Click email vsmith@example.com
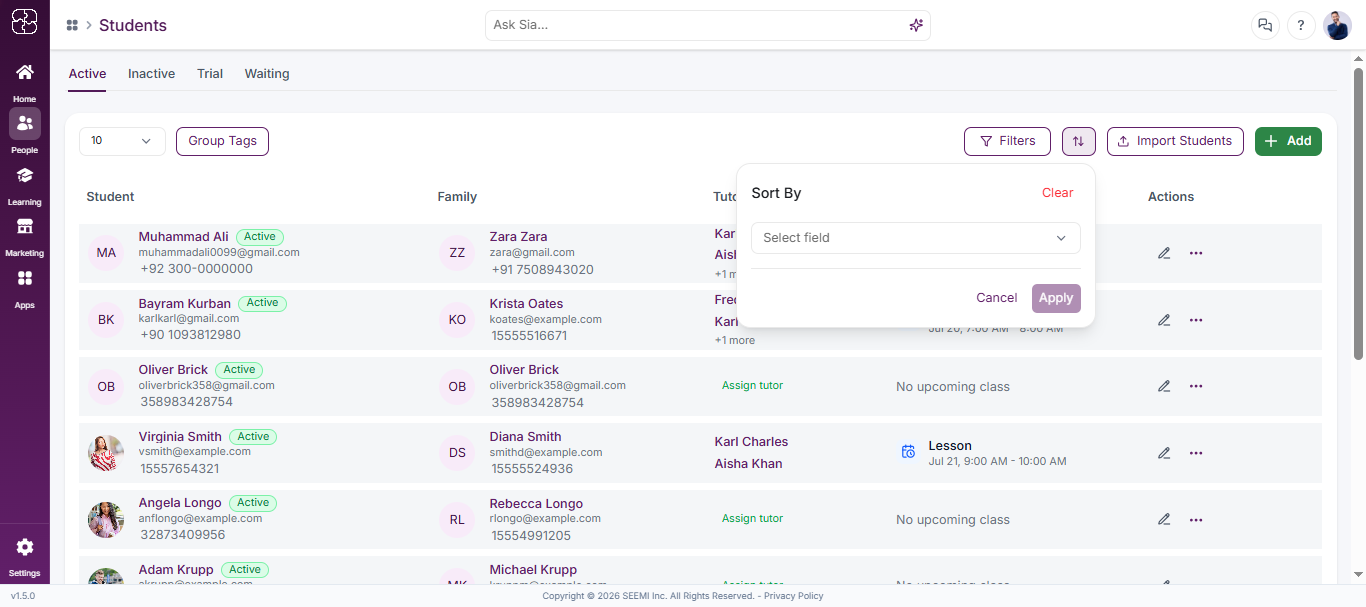This screenshot has width=1366, height=607. point(194,452)
